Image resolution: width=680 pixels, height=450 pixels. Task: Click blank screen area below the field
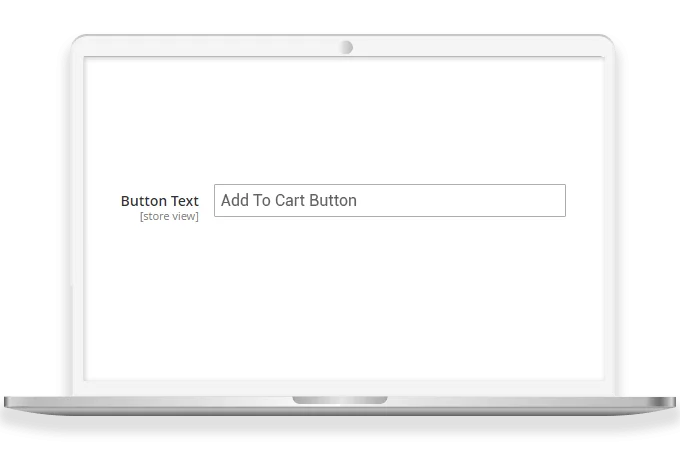(x=344, y=299)
